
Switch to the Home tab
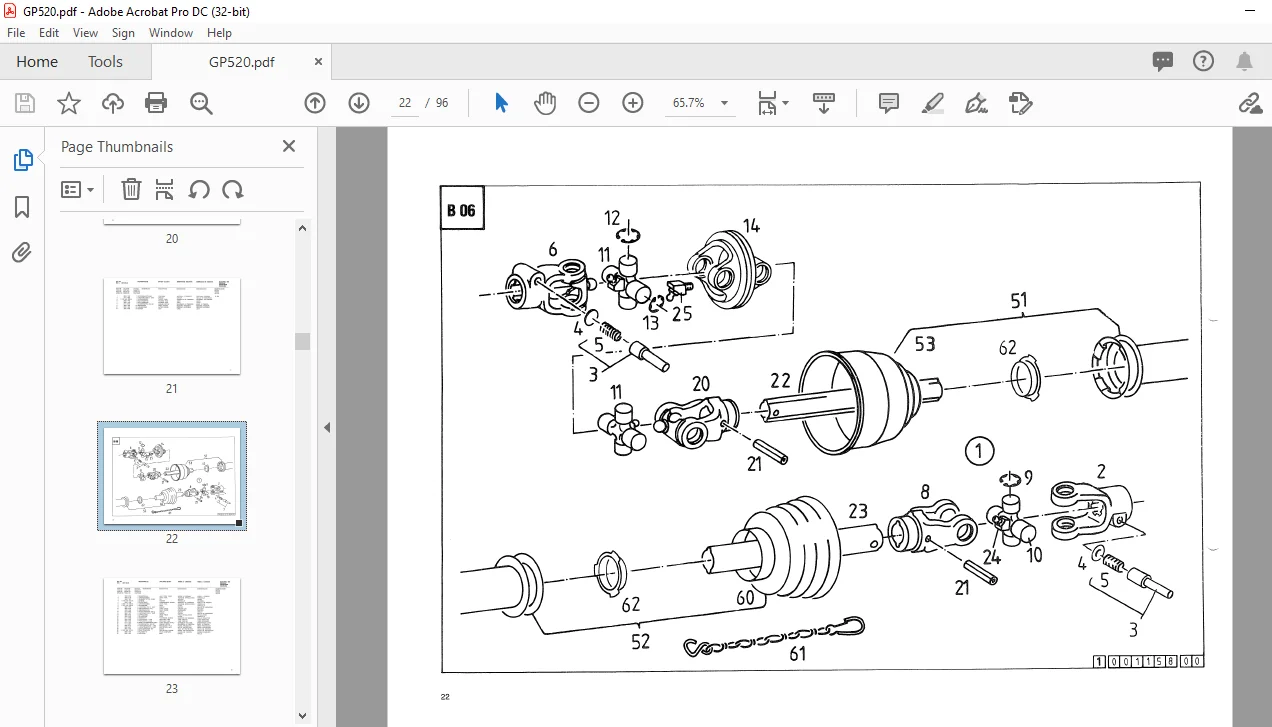[37, 62]
